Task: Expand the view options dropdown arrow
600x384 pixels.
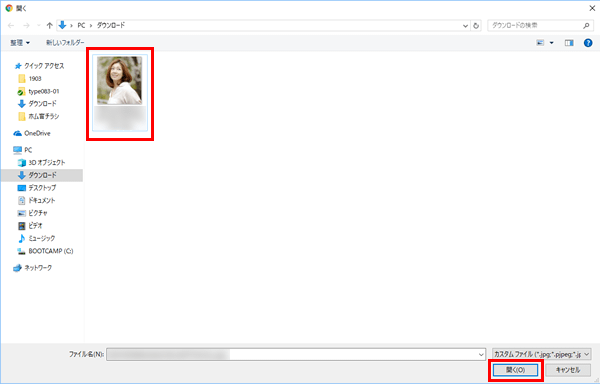Action: (x=551, y=43)
